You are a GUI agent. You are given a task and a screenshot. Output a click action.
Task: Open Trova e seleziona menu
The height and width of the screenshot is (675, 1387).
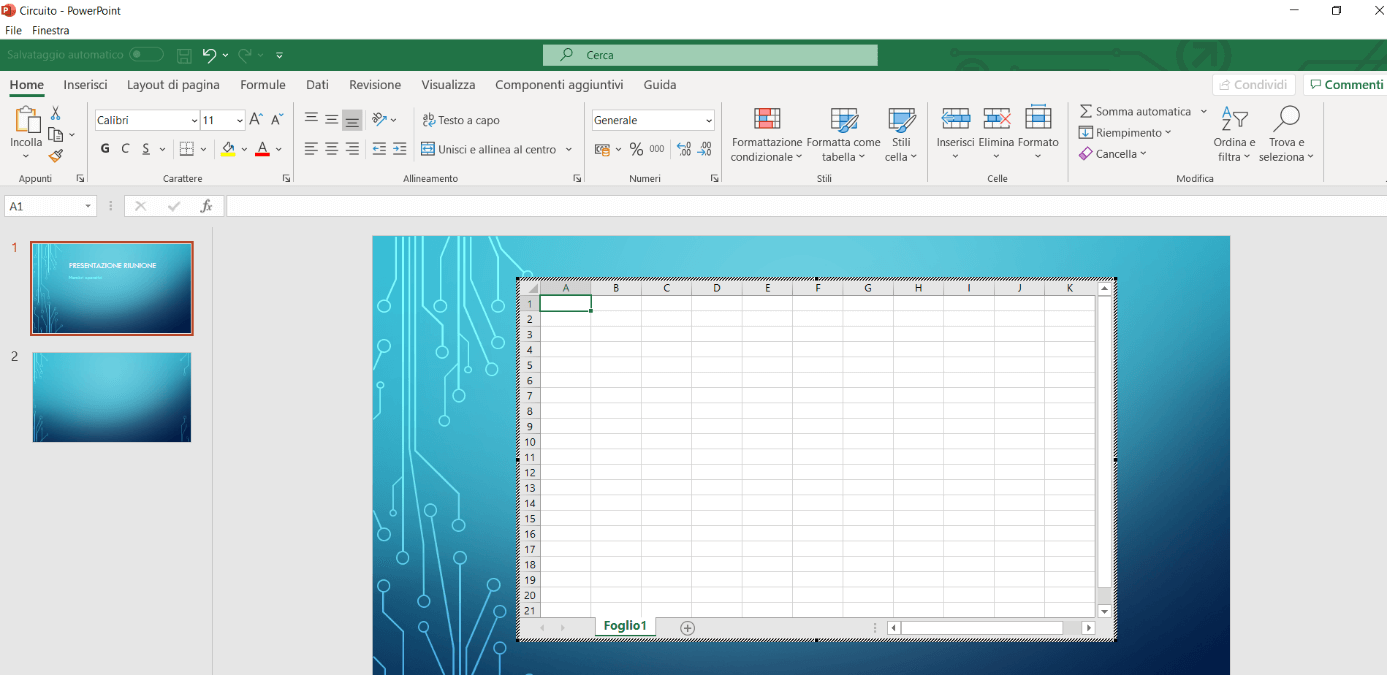point(1286,135)
